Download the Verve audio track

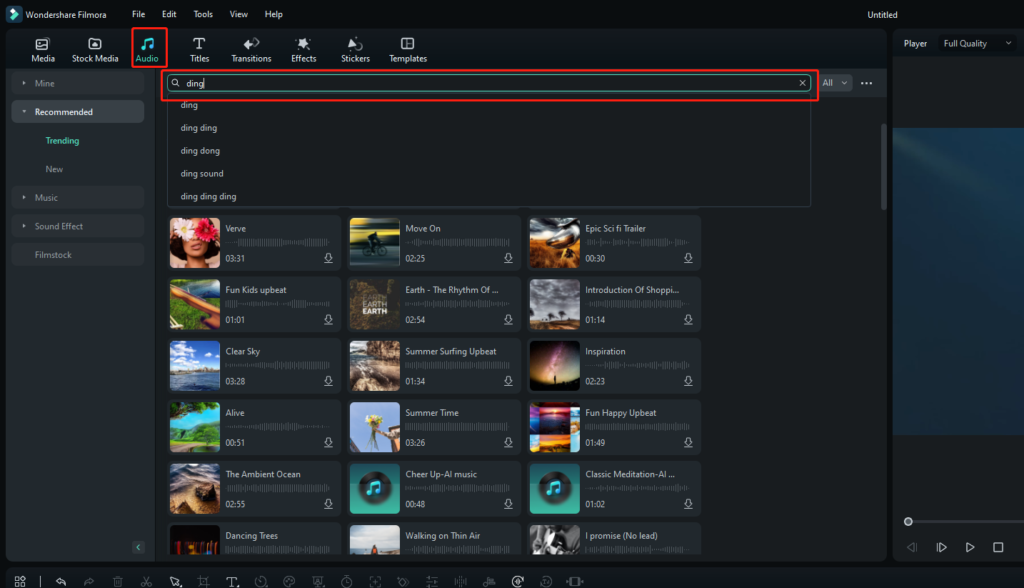pos(328,258)
